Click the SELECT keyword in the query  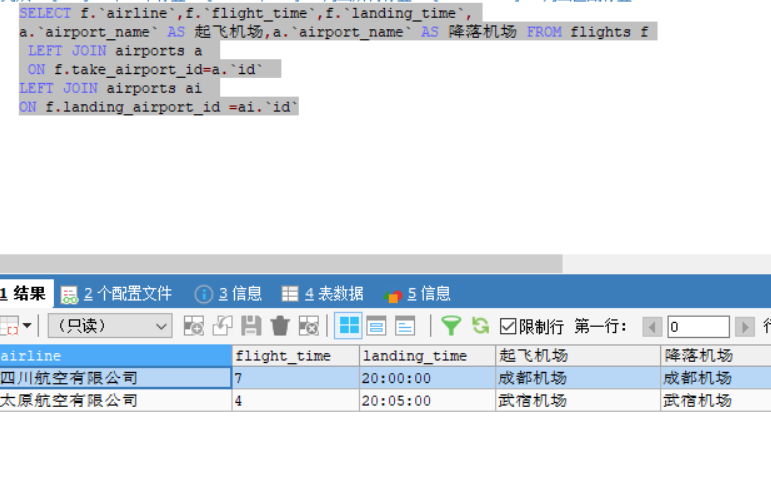click(45, 13)
